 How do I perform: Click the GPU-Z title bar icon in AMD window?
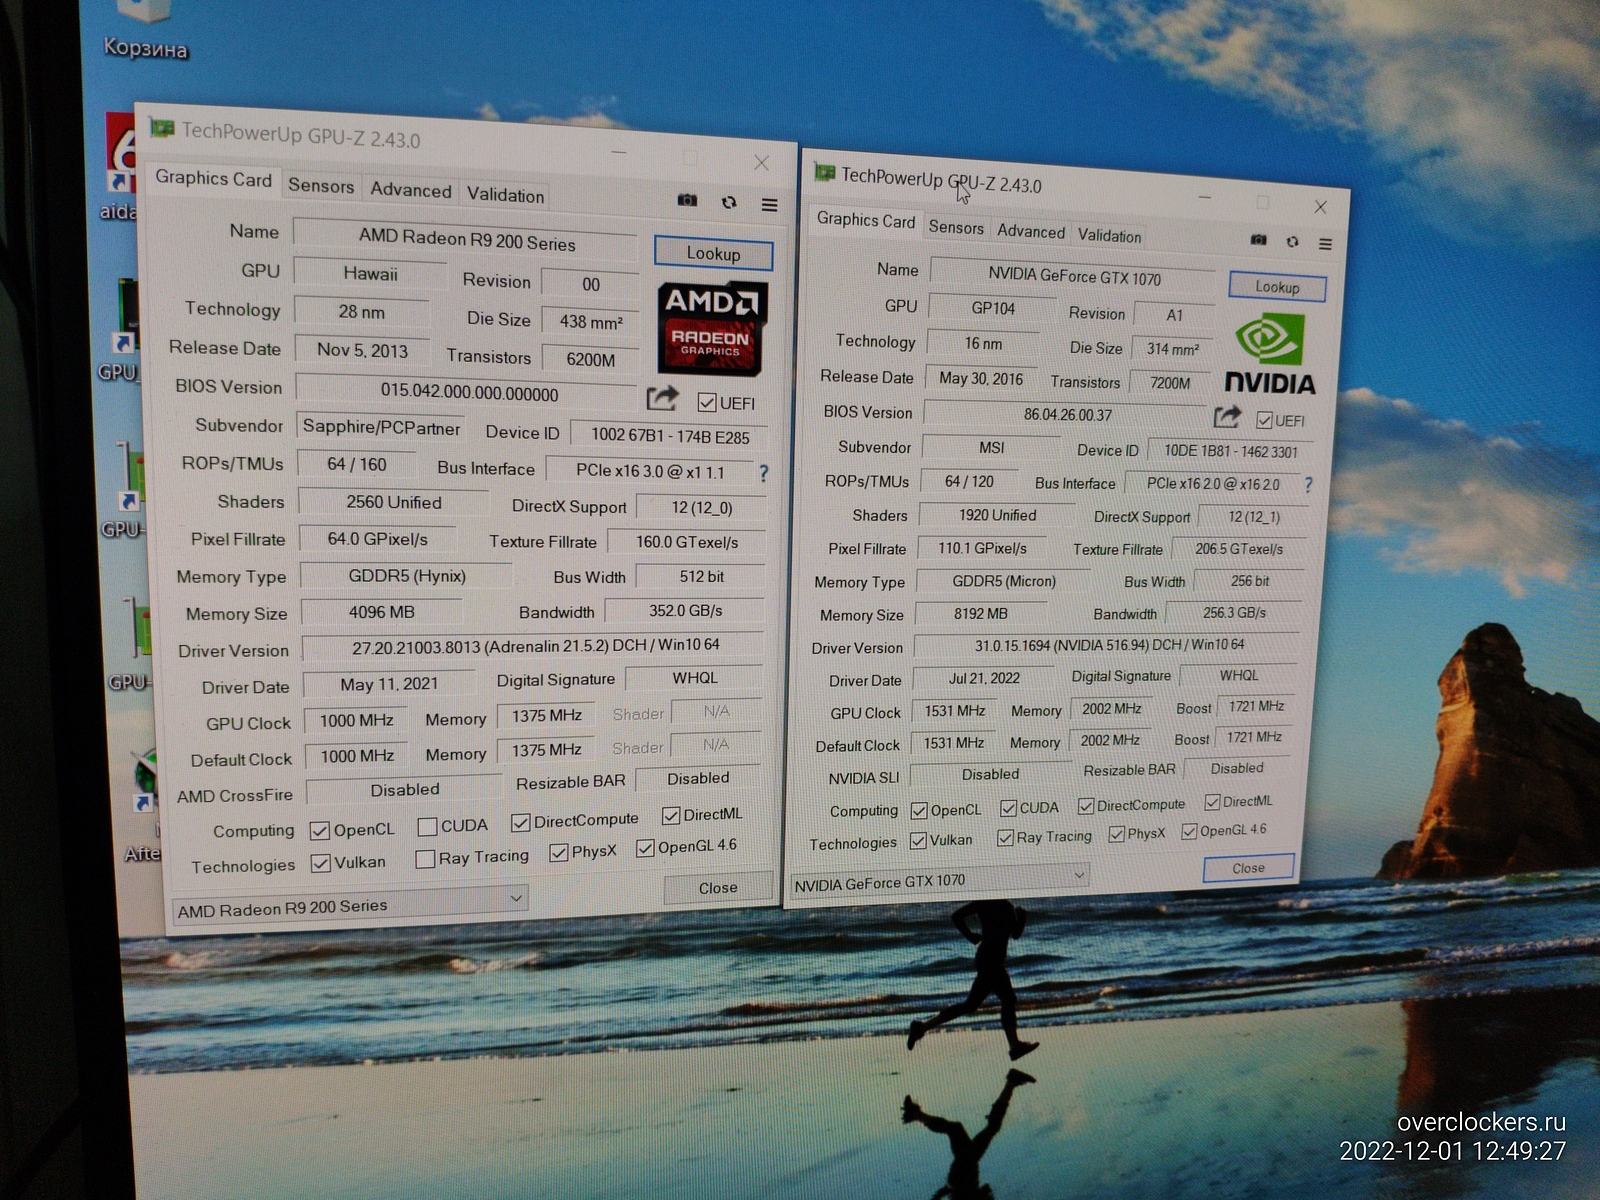click(x=162, y=128)
